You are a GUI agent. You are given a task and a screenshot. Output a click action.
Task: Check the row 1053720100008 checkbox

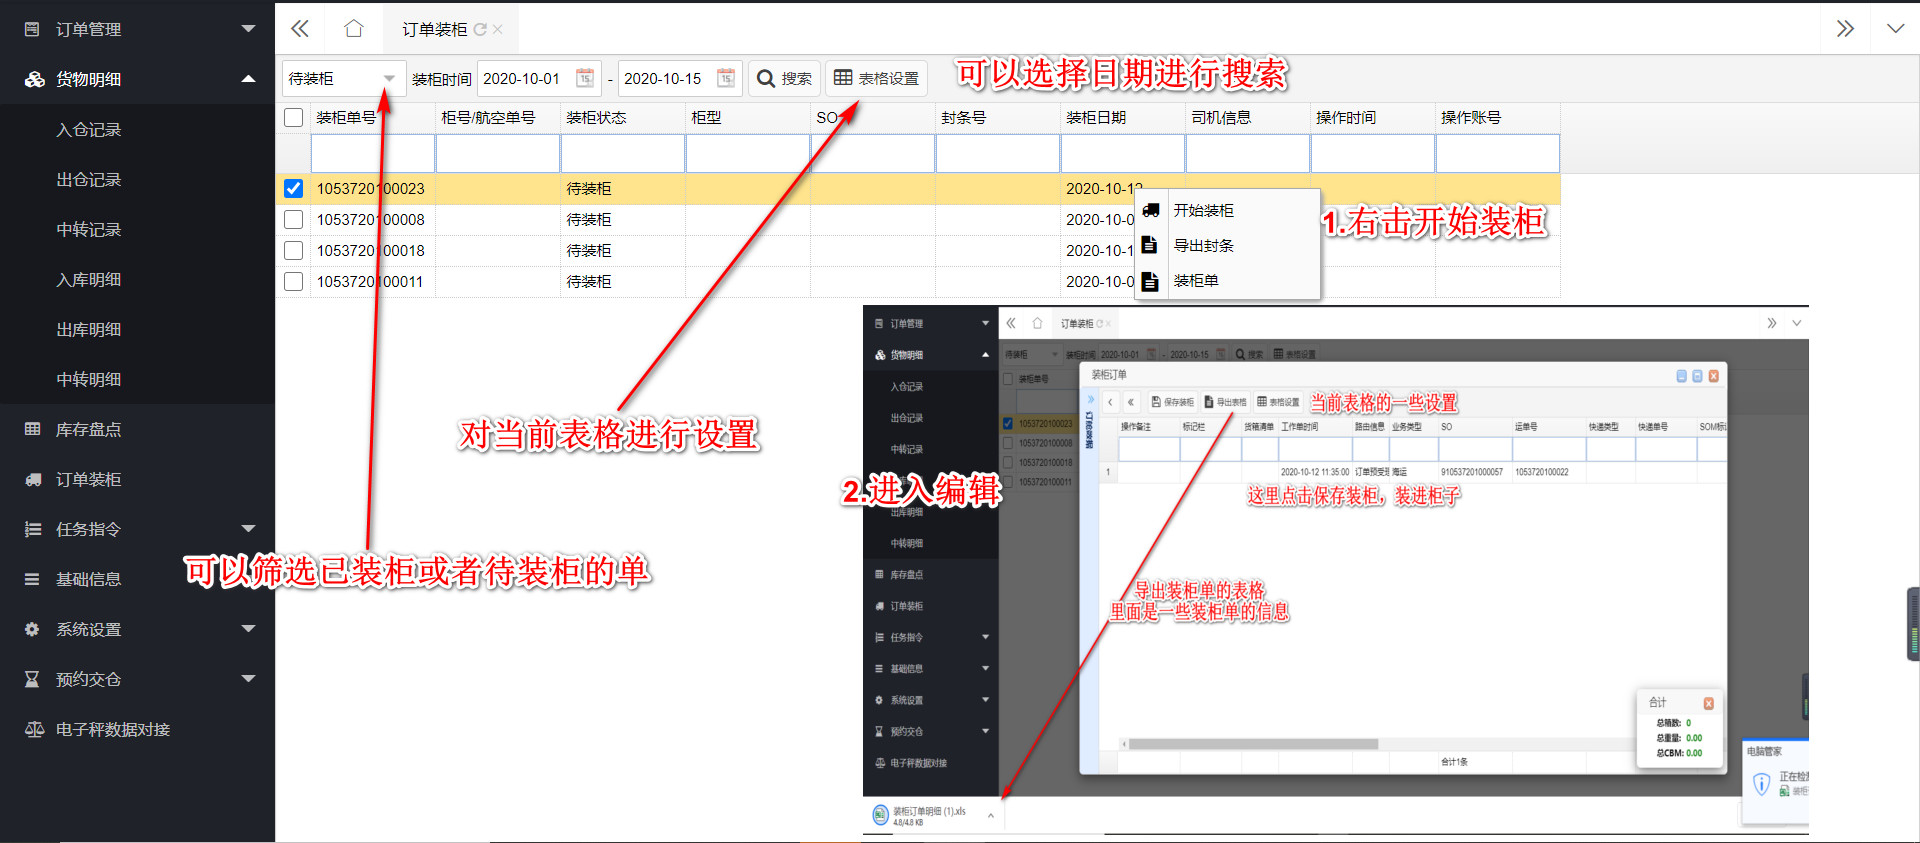point(293,219)
